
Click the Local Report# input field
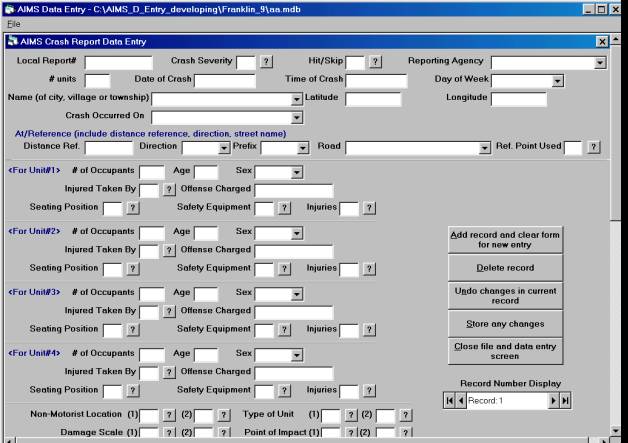click(119, 63)
